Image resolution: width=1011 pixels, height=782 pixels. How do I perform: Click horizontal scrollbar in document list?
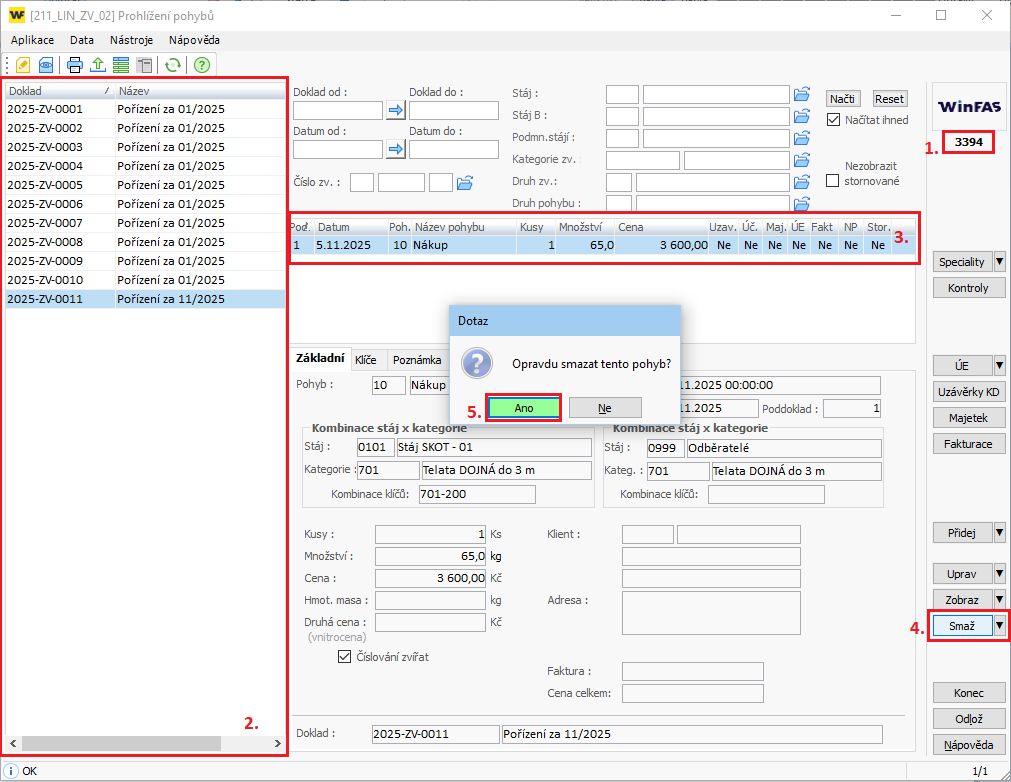[144, 745]
